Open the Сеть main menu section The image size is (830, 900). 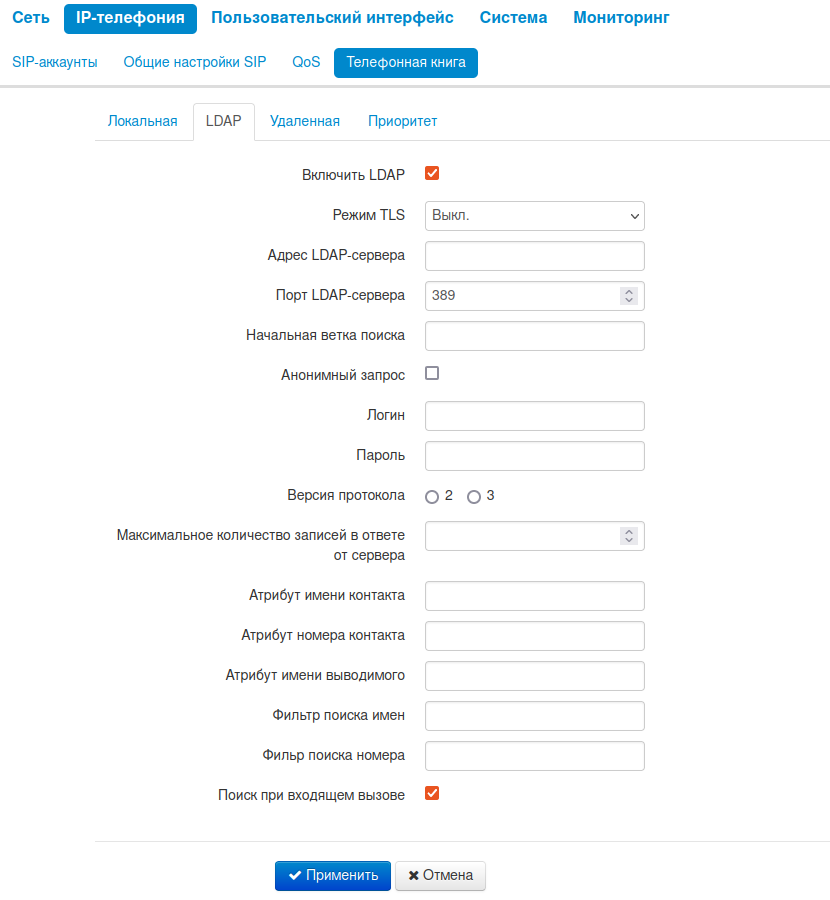coord(31,18)
